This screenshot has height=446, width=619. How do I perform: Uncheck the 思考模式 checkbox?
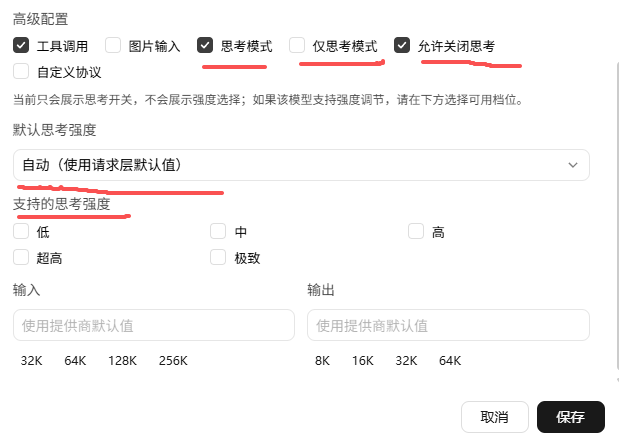click(205, 45)
